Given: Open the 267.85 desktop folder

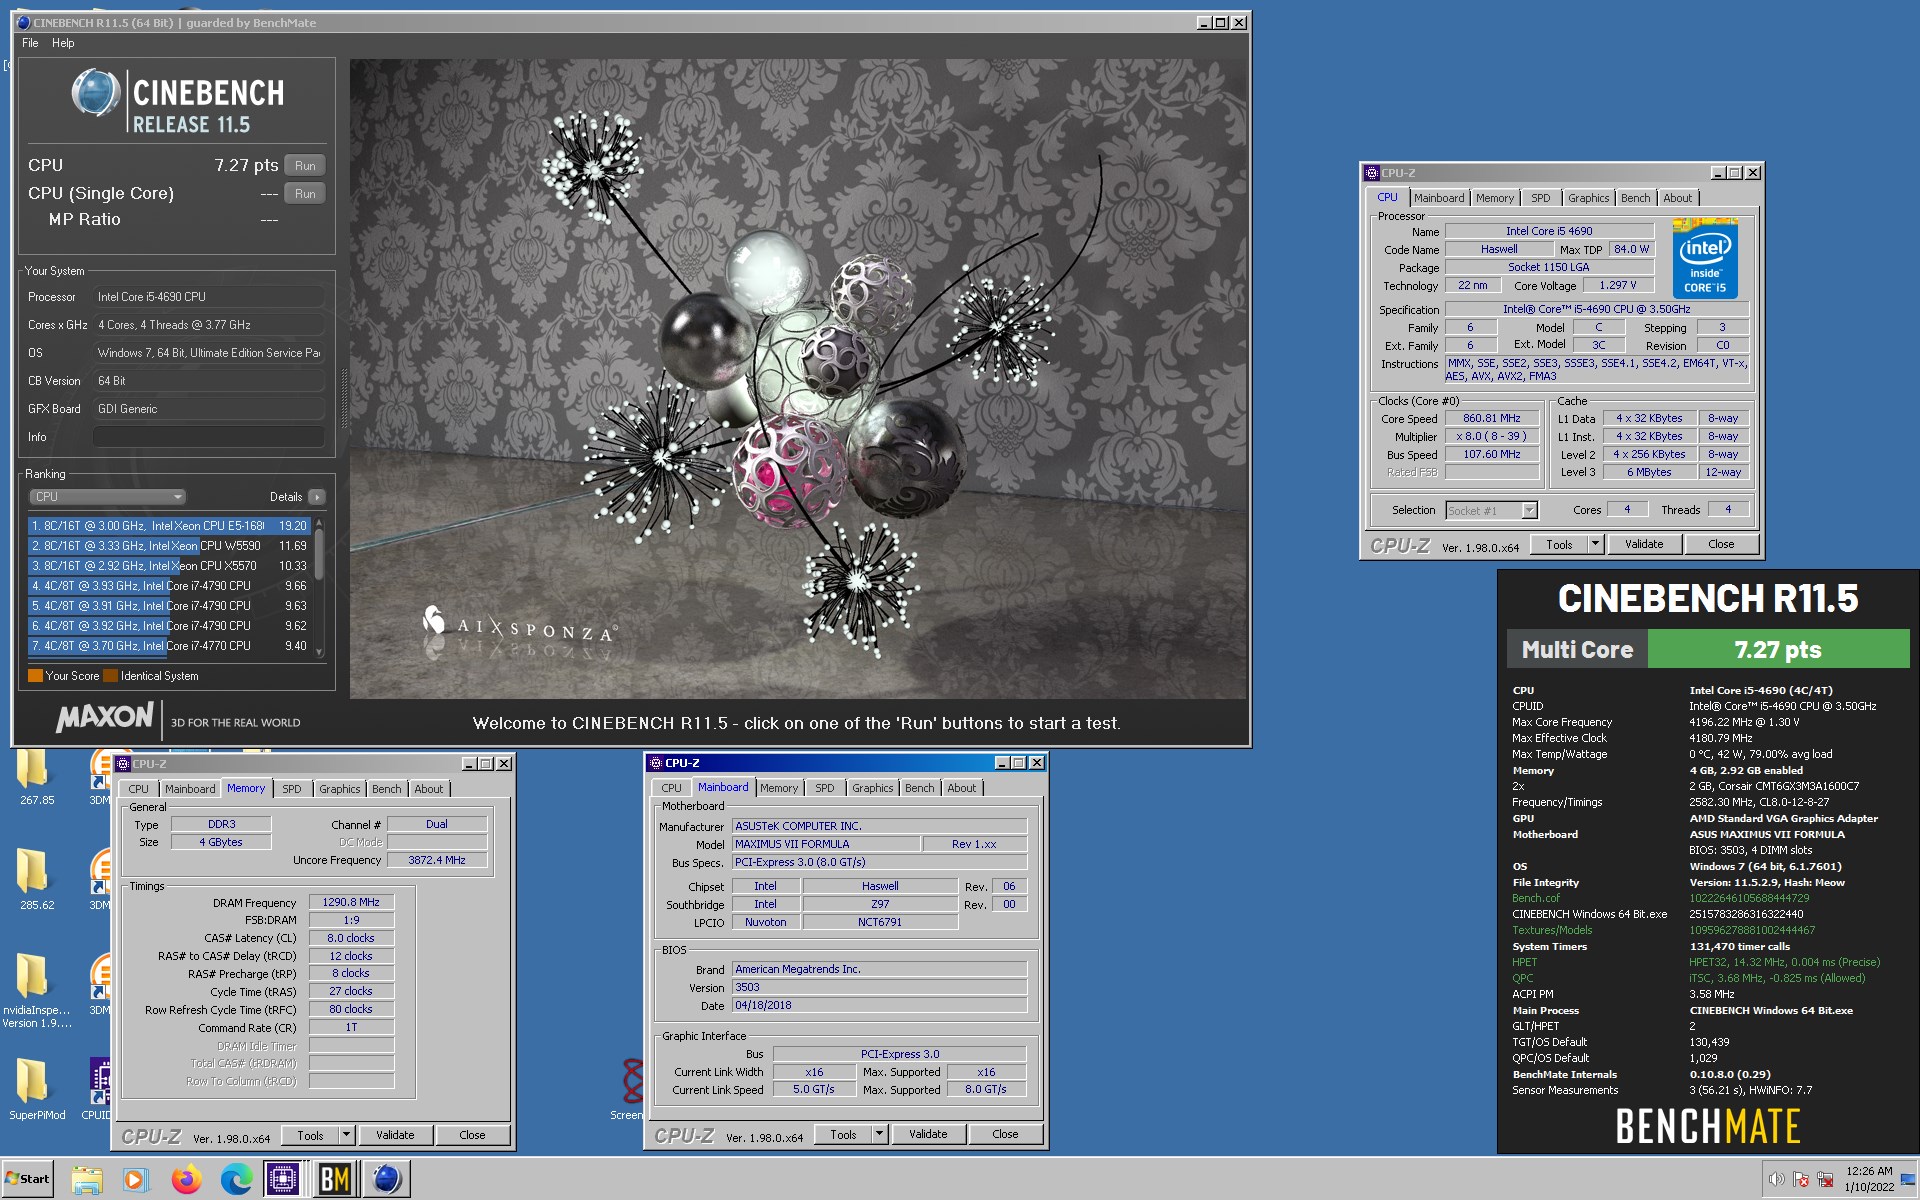Looking at the screenshot, I should pyautogui.click(x=35, y=777).
